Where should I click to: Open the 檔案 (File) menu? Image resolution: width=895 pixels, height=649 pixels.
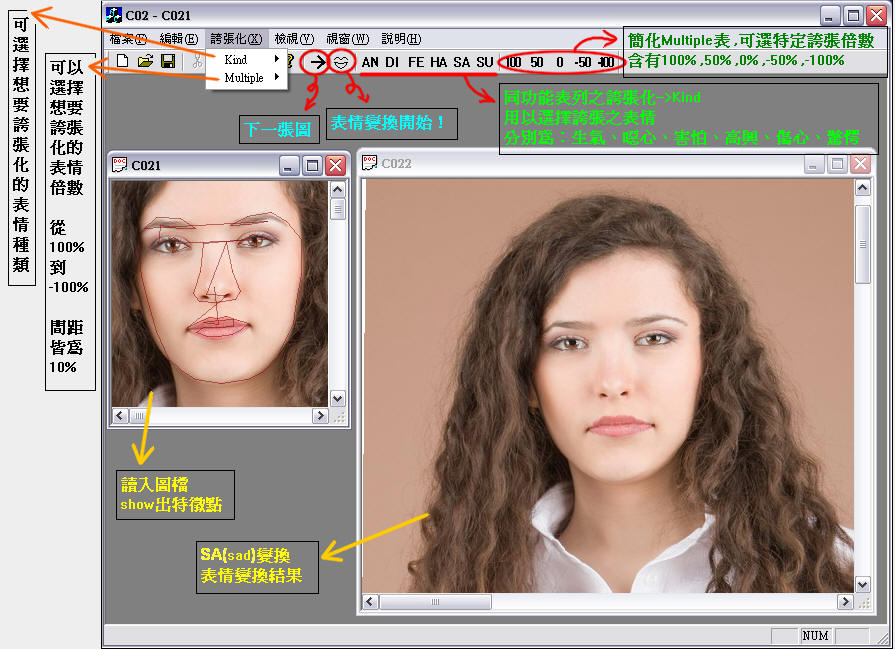pyautogui.click(x=128, y=39)
